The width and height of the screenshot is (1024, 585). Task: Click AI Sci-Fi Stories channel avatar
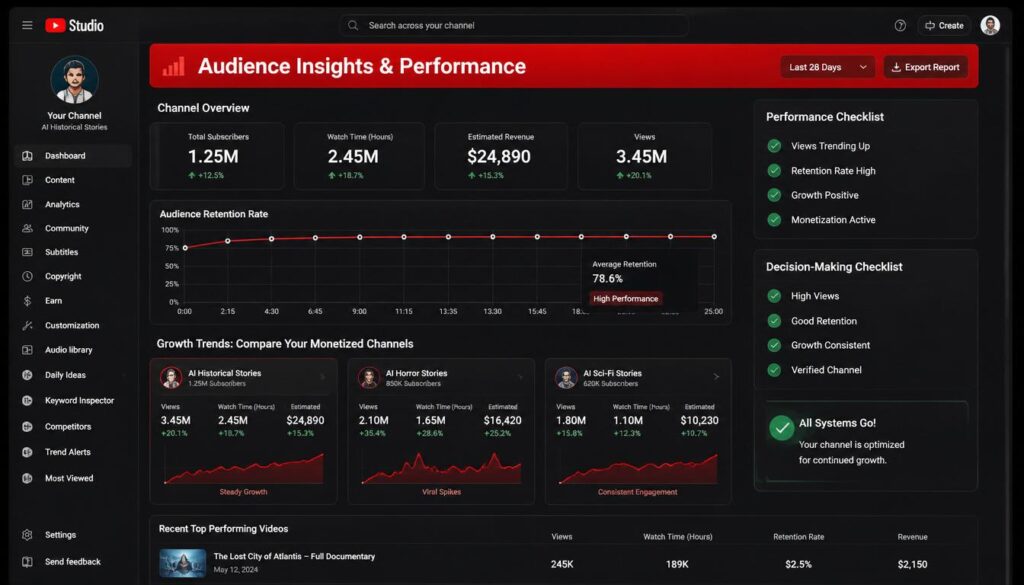[566, 377]
